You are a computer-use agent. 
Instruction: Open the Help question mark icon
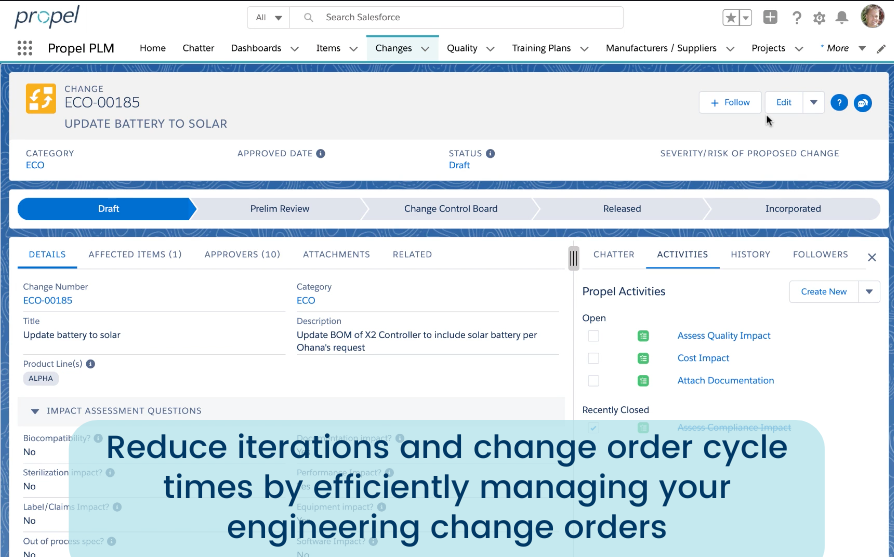point(797,18)
